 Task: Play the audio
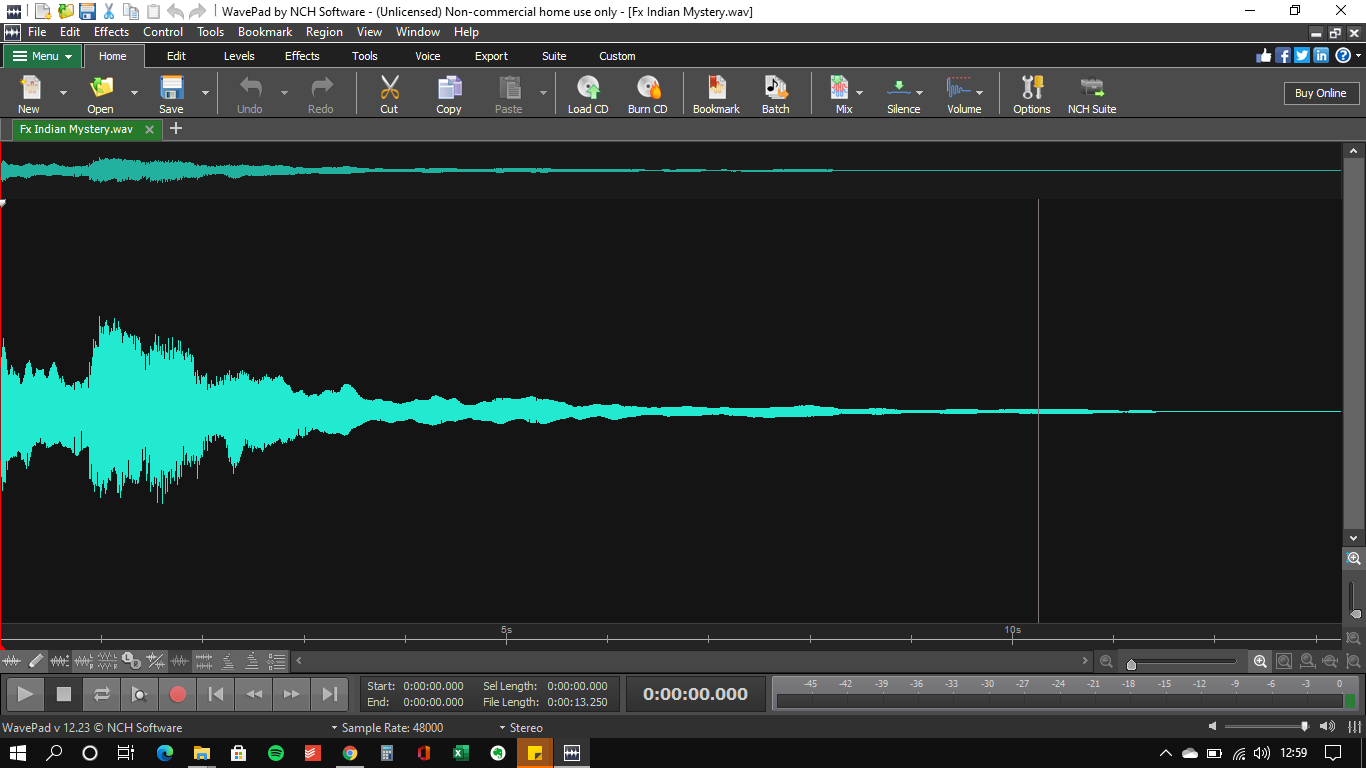26,694
